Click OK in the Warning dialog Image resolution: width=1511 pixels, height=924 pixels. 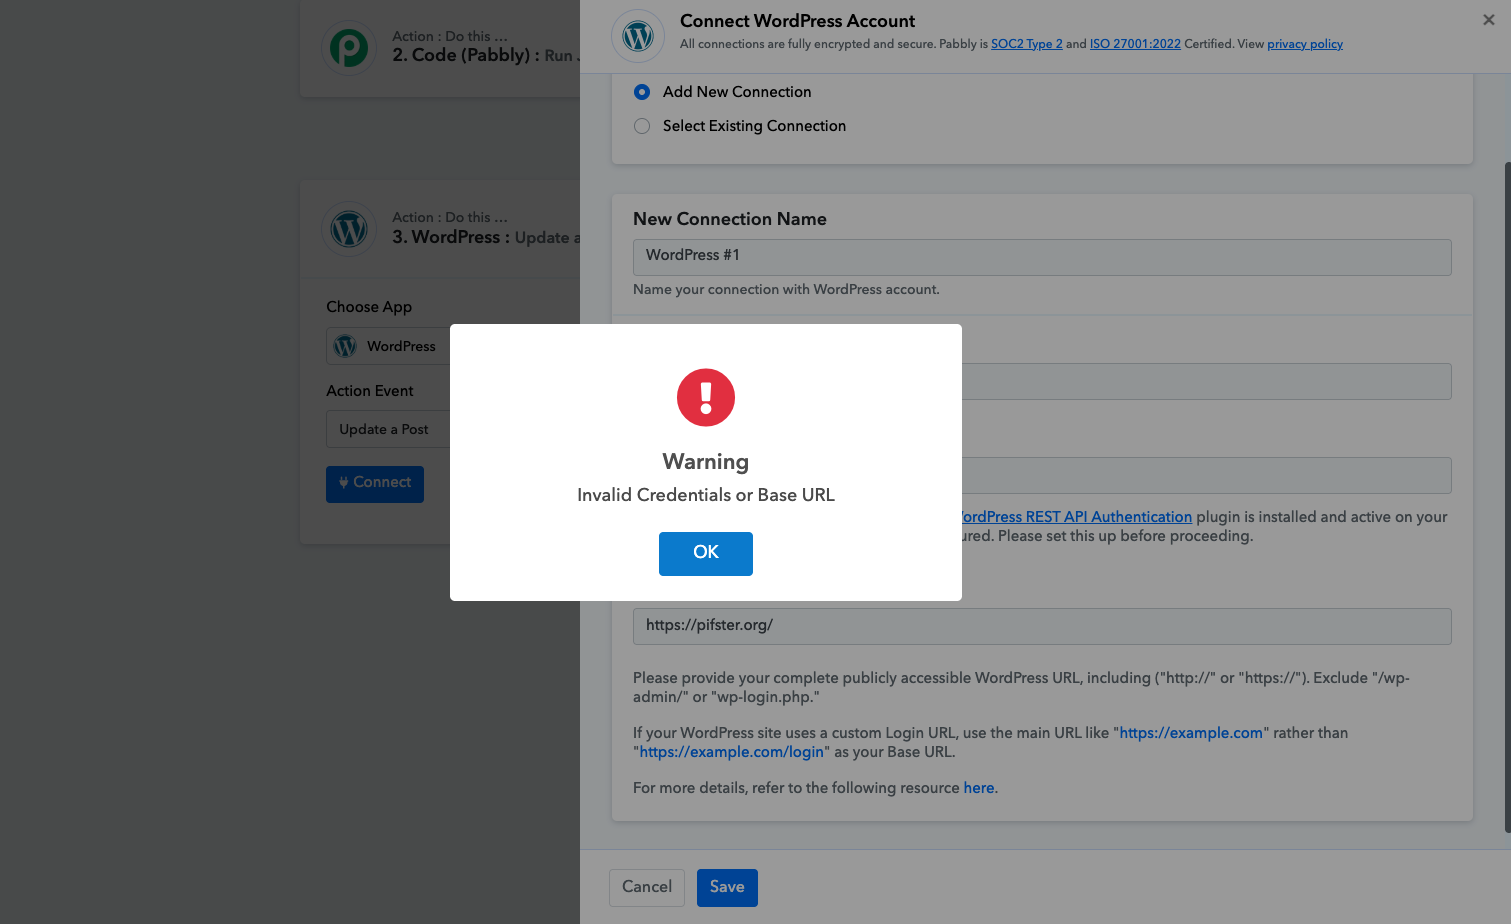(706, 553)
